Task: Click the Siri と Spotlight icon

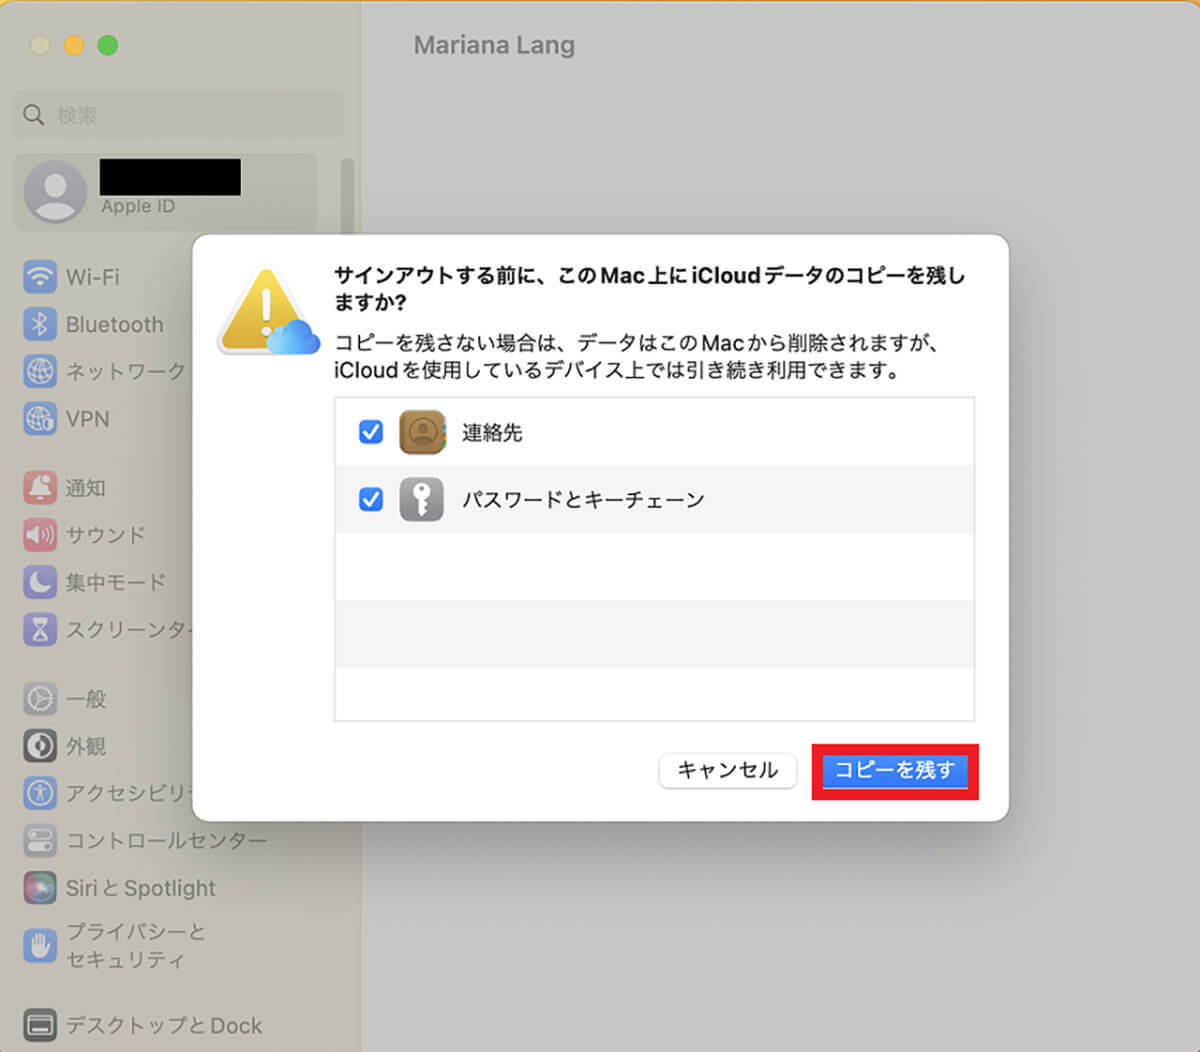Action: (40, 887)
